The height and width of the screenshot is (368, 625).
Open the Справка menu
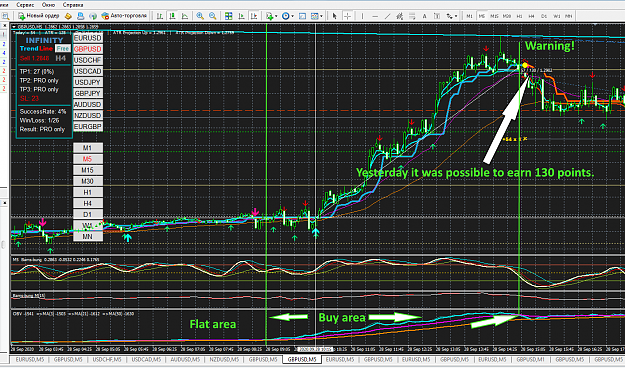coord(73,5)
